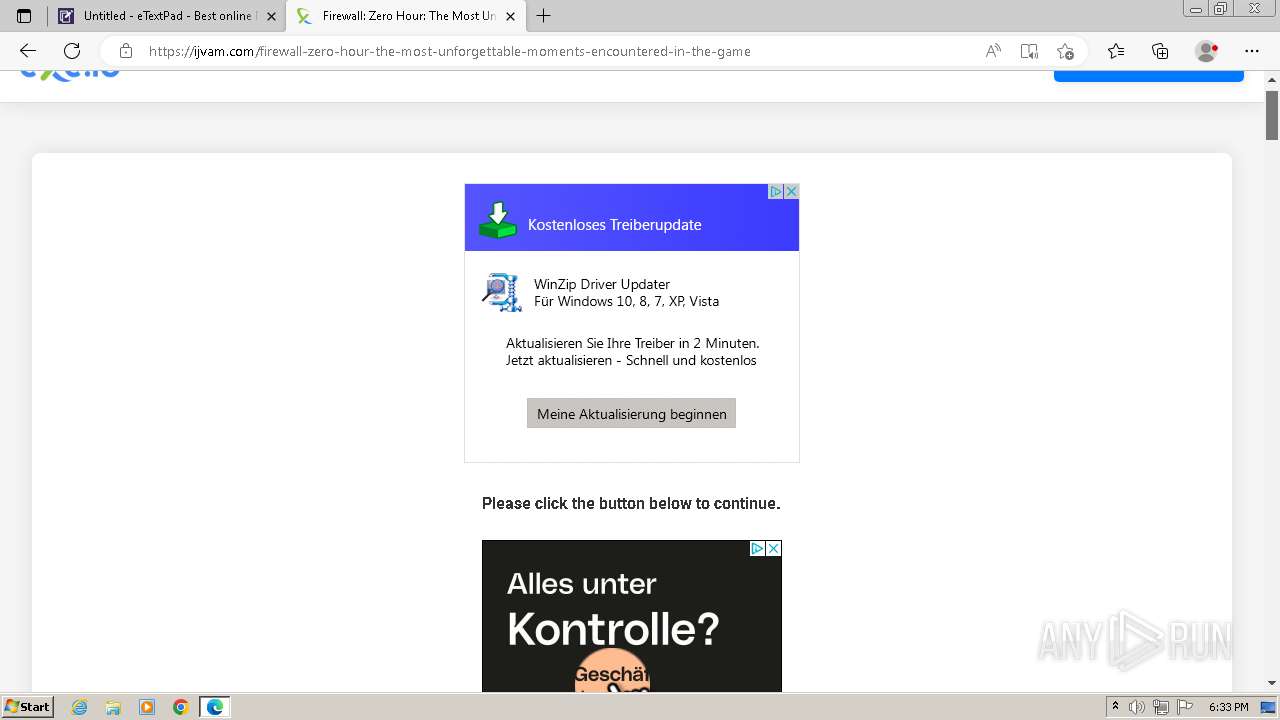Launch Chrome from the taskbar
Viewport: 1280px width, 720px height.
click(x=180, y=707)
